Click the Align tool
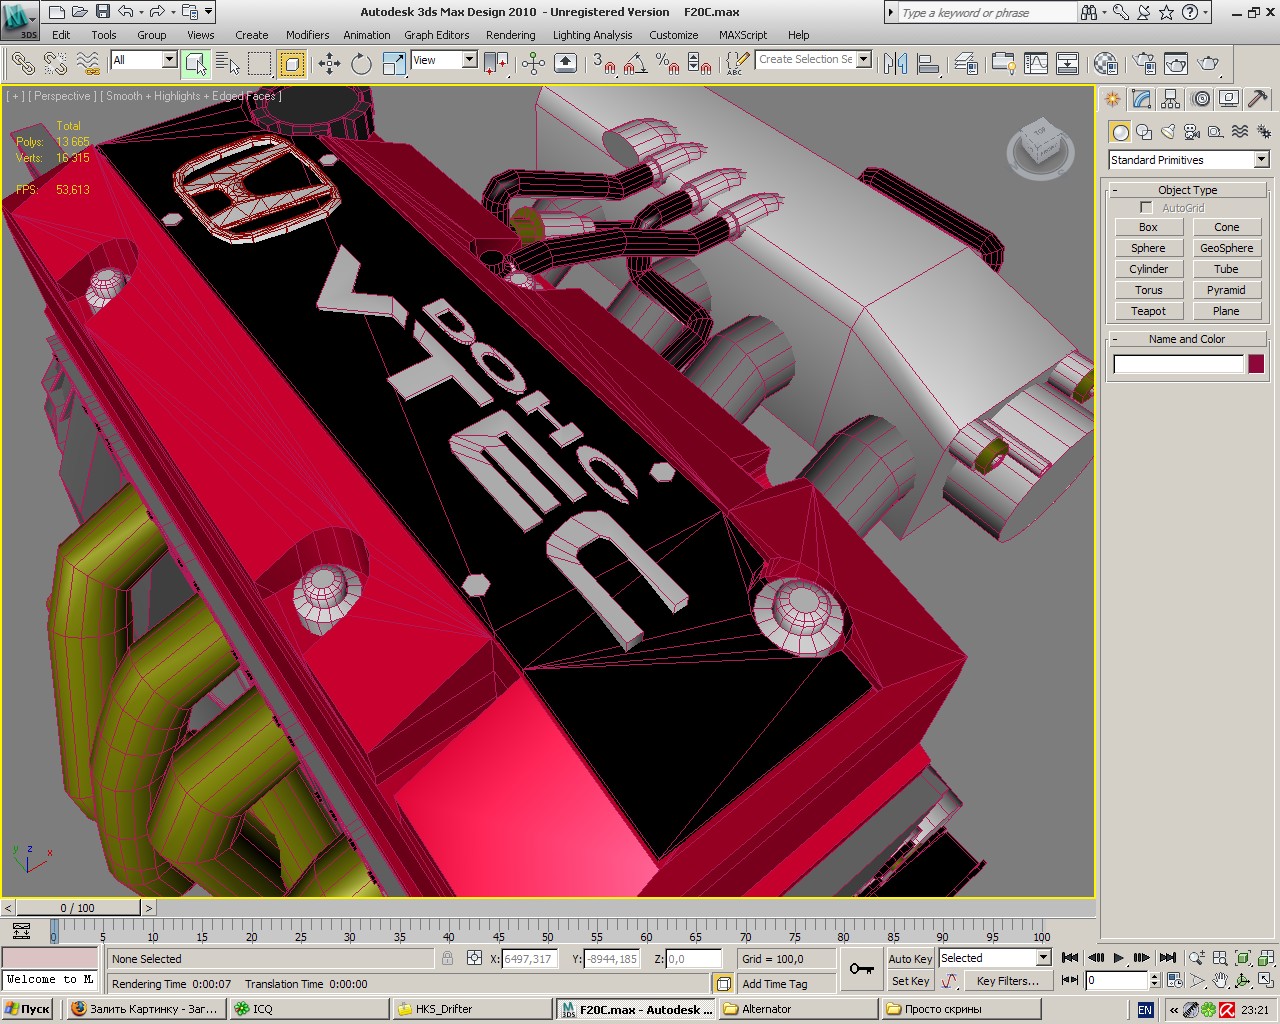Viewport: 1280px width, 1024px height. tap(928, 64)
